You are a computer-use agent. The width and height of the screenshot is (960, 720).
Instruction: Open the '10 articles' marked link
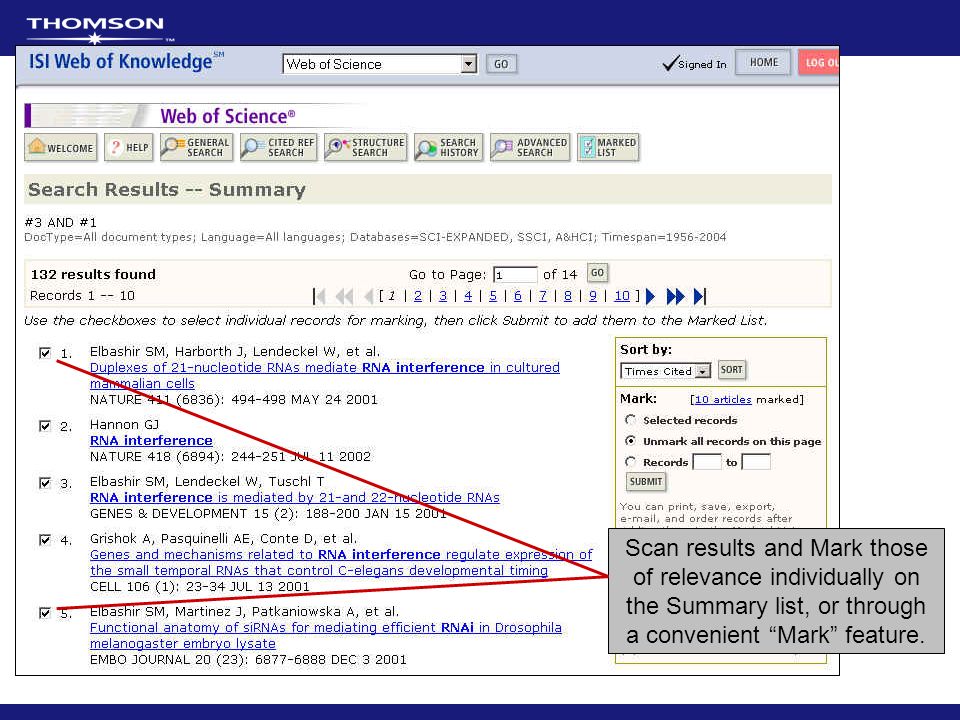(723, 400)
